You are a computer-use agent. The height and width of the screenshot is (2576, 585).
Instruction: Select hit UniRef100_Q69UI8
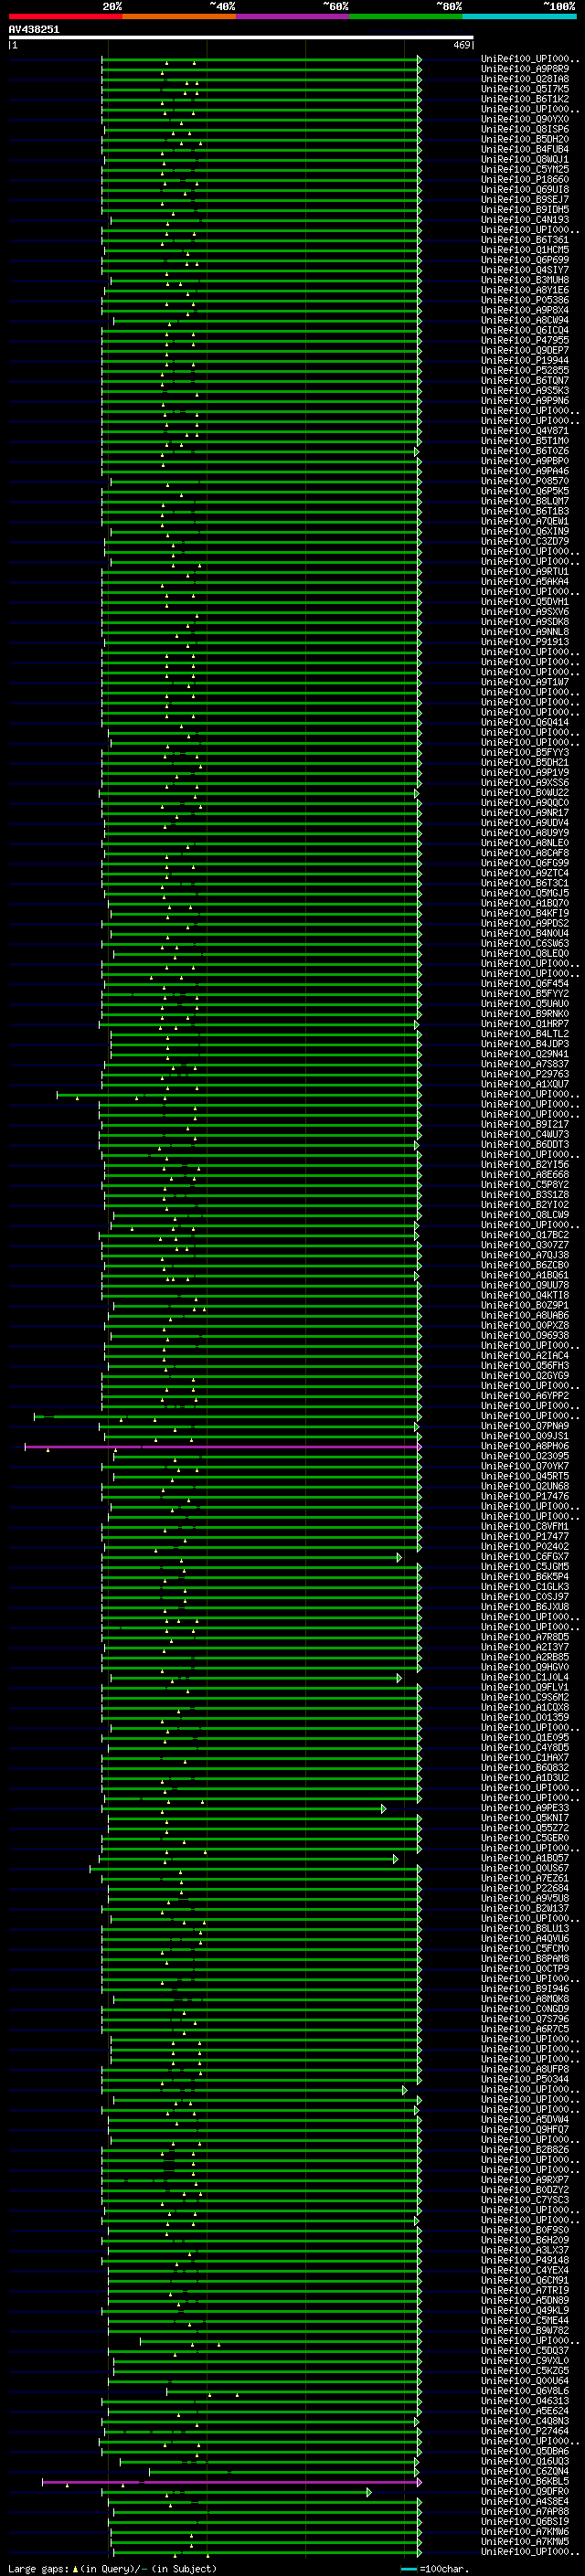click(x=525, y=190)
